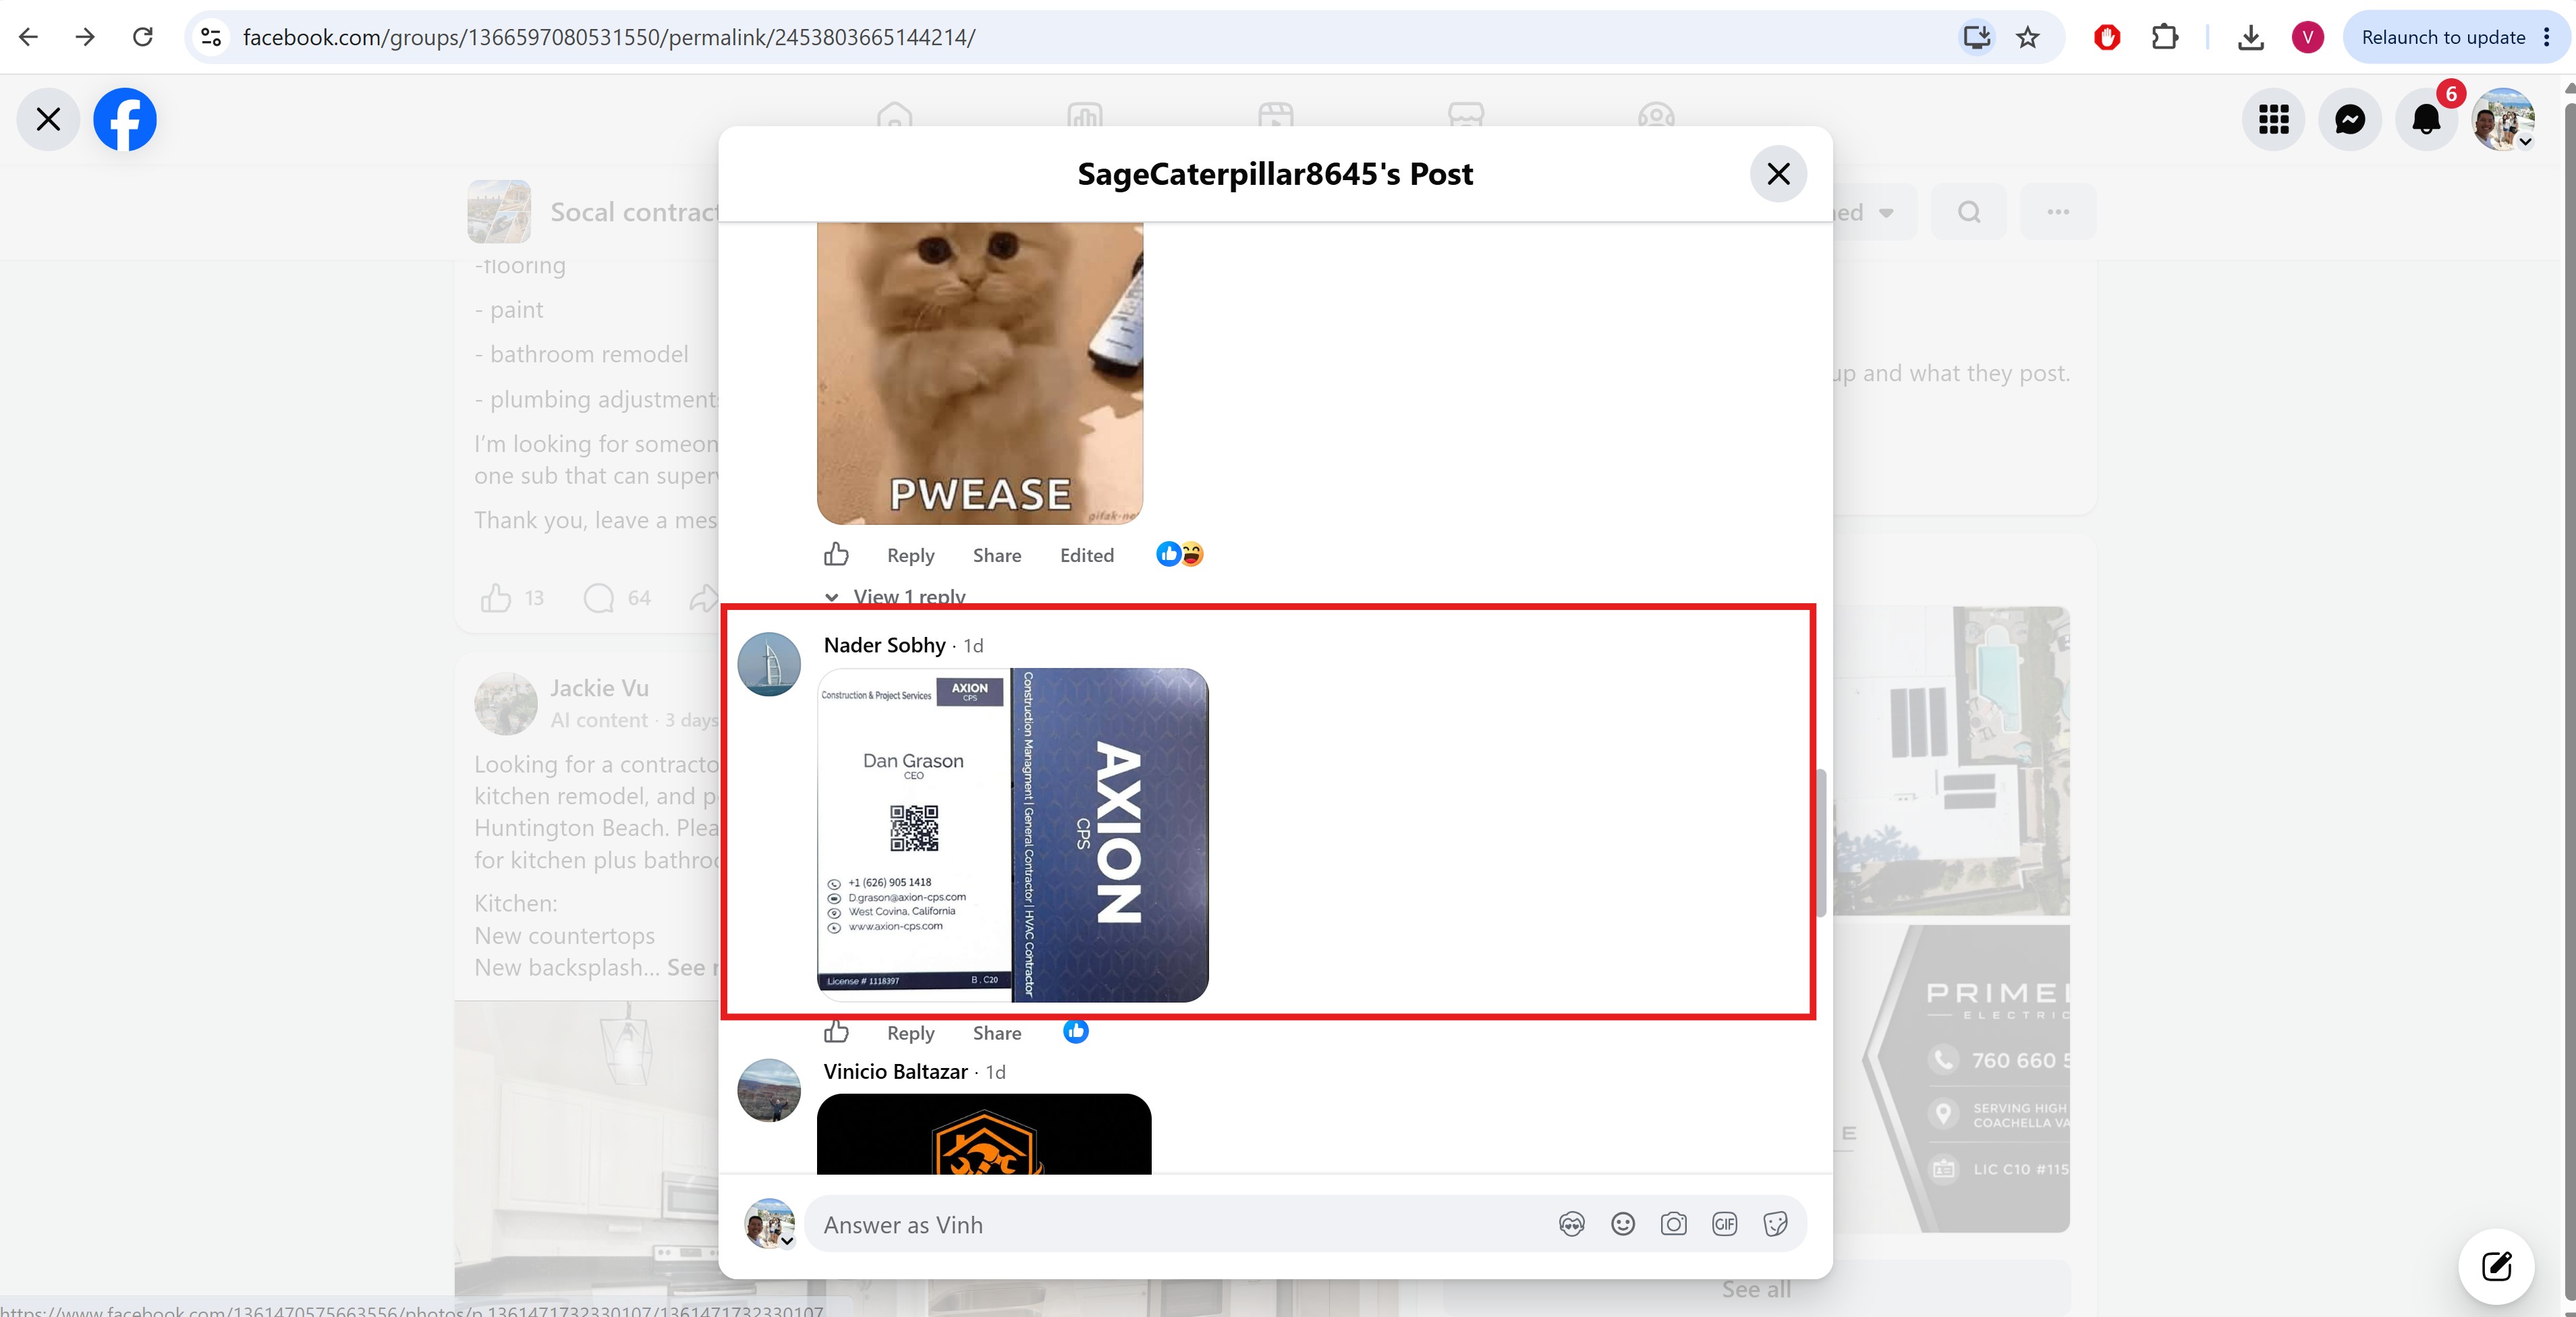Share Nader Sobhy's comment
The height and width of the screenshot is (1317, 2576).
tap(997, 1033)
